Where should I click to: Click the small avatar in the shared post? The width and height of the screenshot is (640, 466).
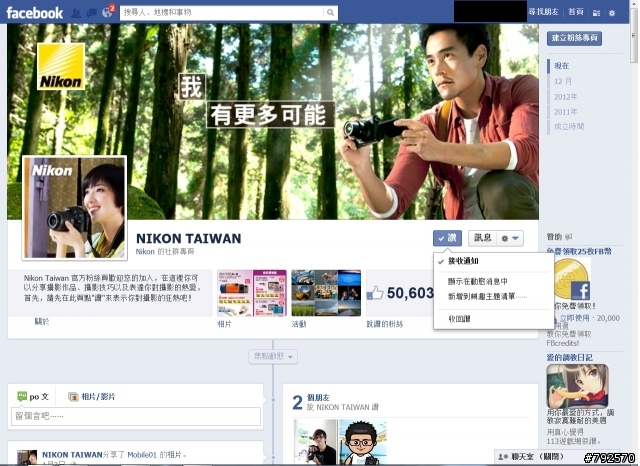tap(27, 457)
